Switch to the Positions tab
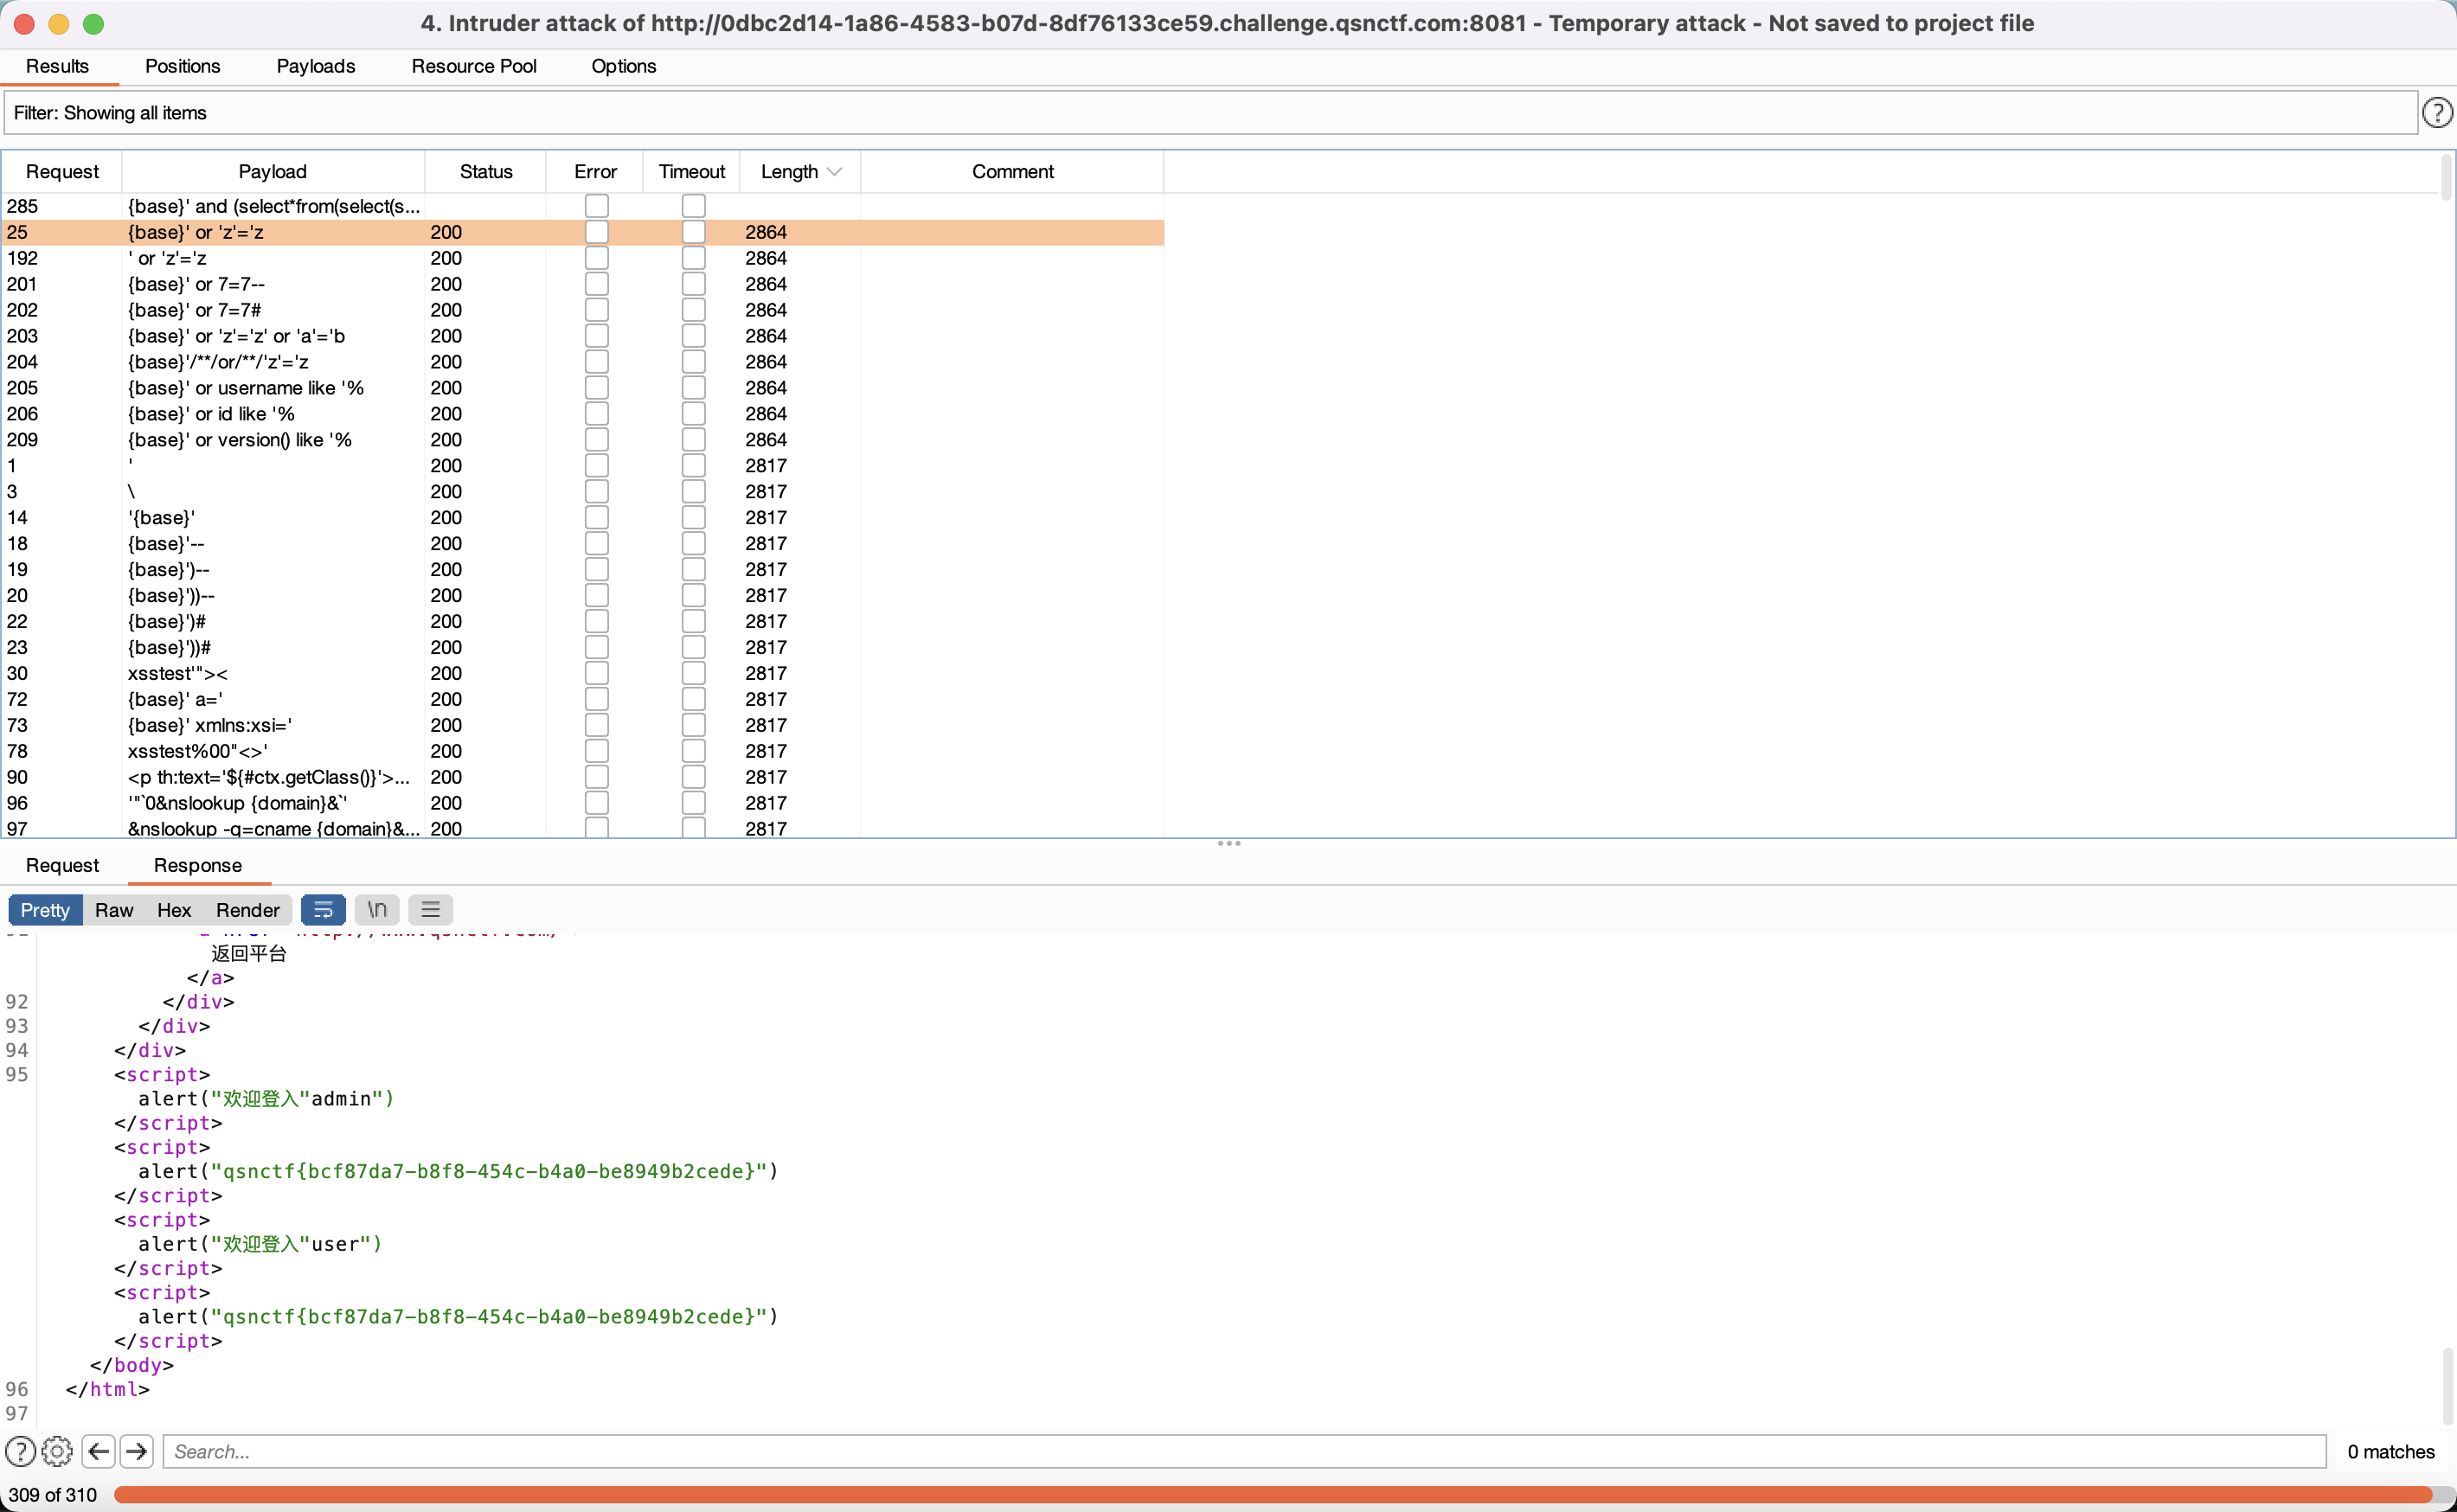The image size is (2457, 1512). pos(182,66)
